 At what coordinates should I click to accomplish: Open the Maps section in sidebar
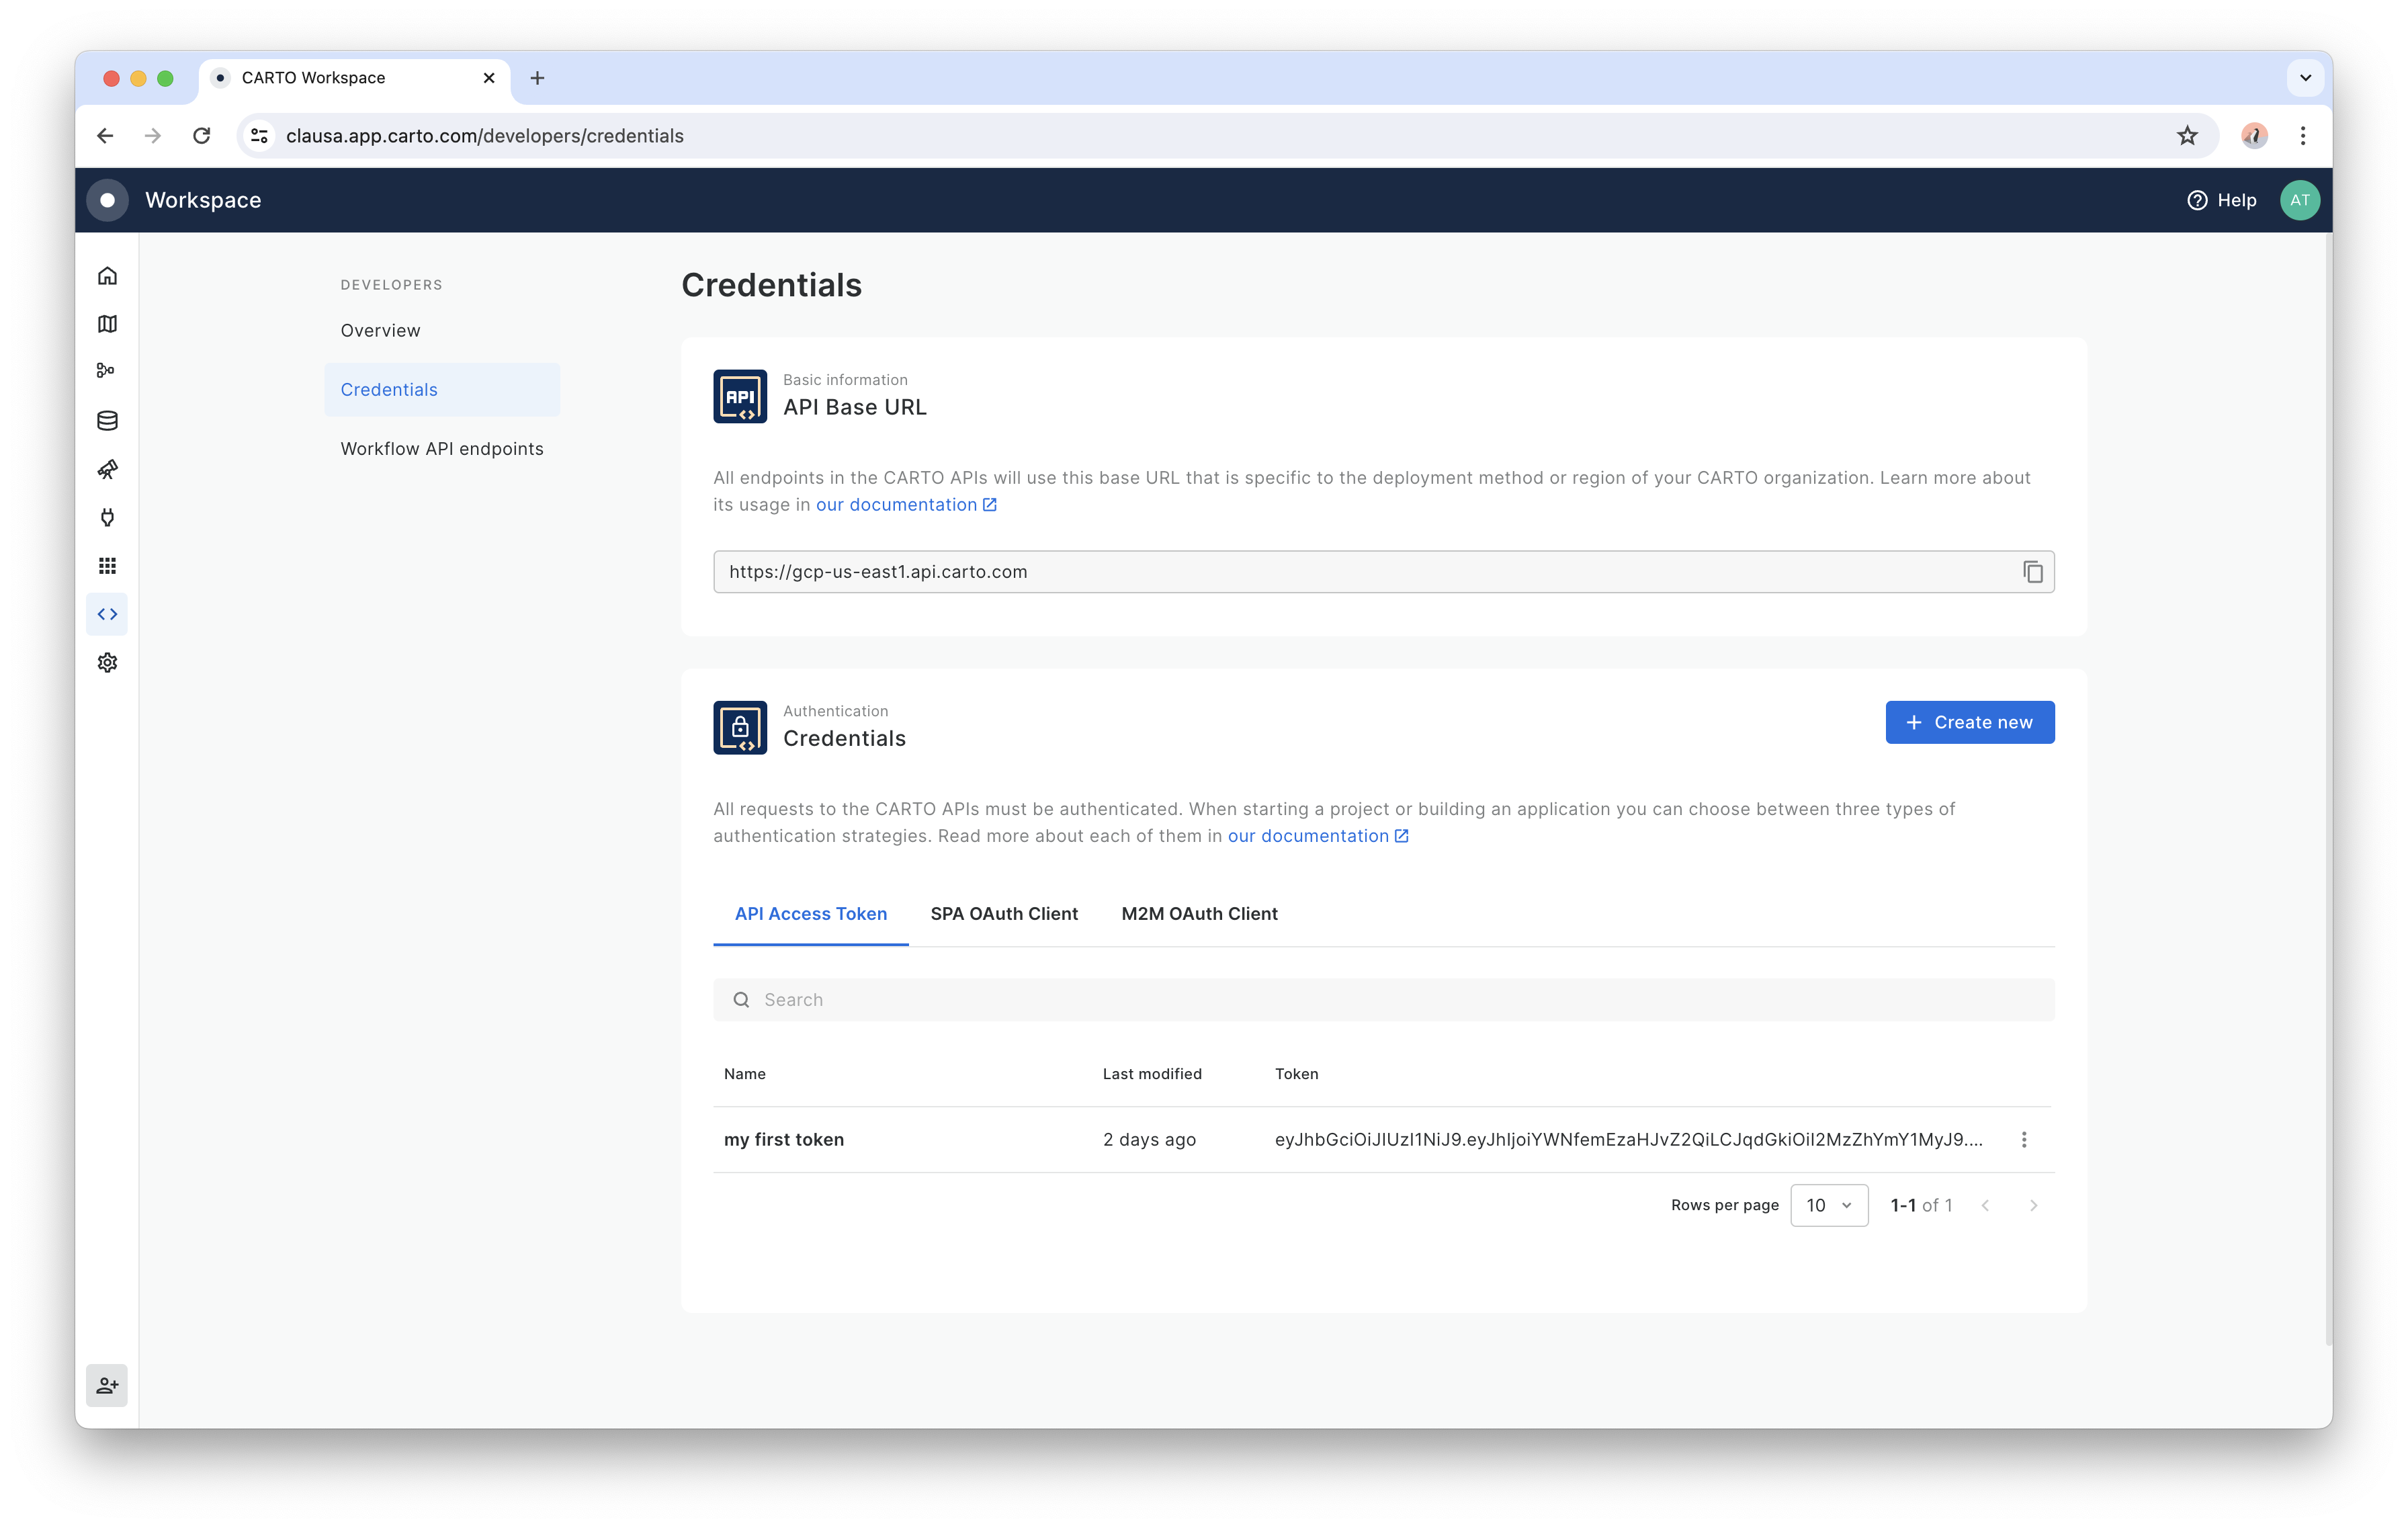[107, 324]
